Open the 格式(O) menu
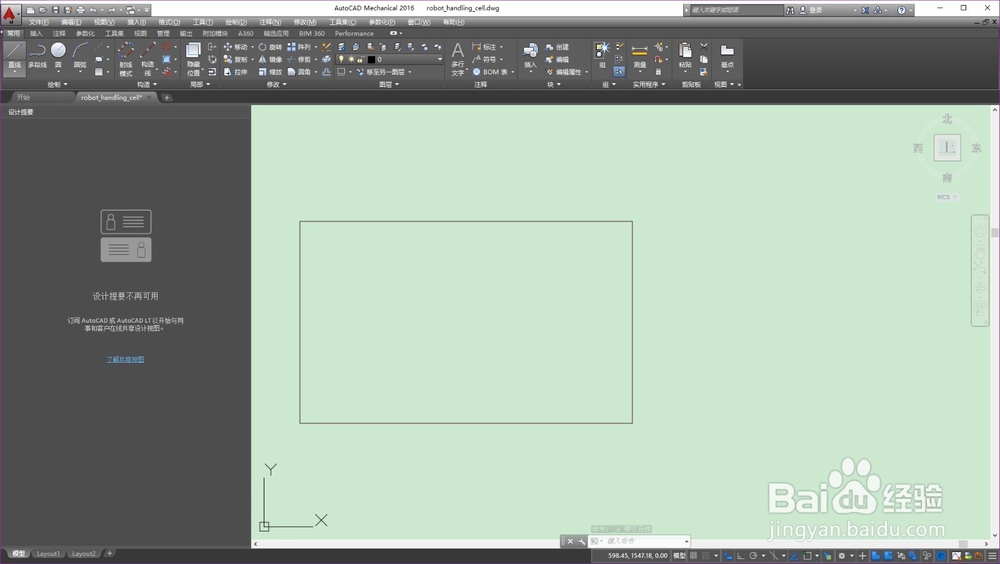1000x564 pixels. [x=169, y=22]
